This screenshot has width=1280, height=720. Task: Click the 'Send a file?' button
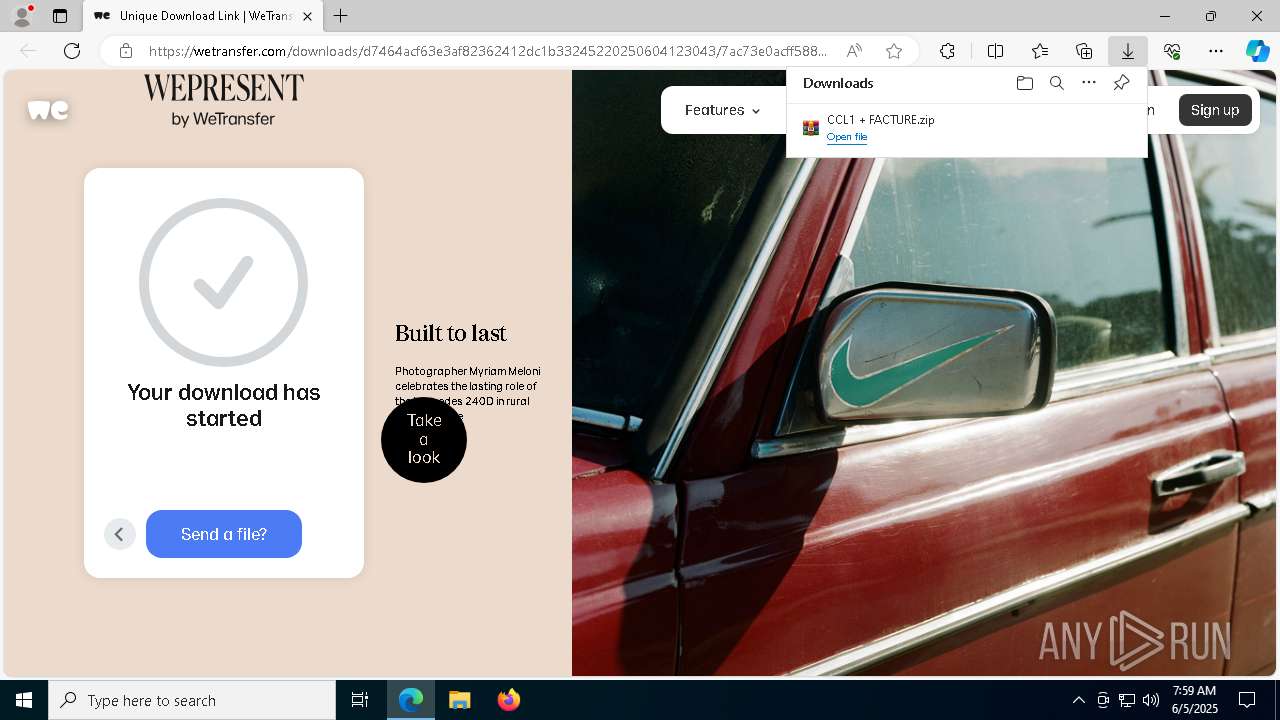click(224, 534)
